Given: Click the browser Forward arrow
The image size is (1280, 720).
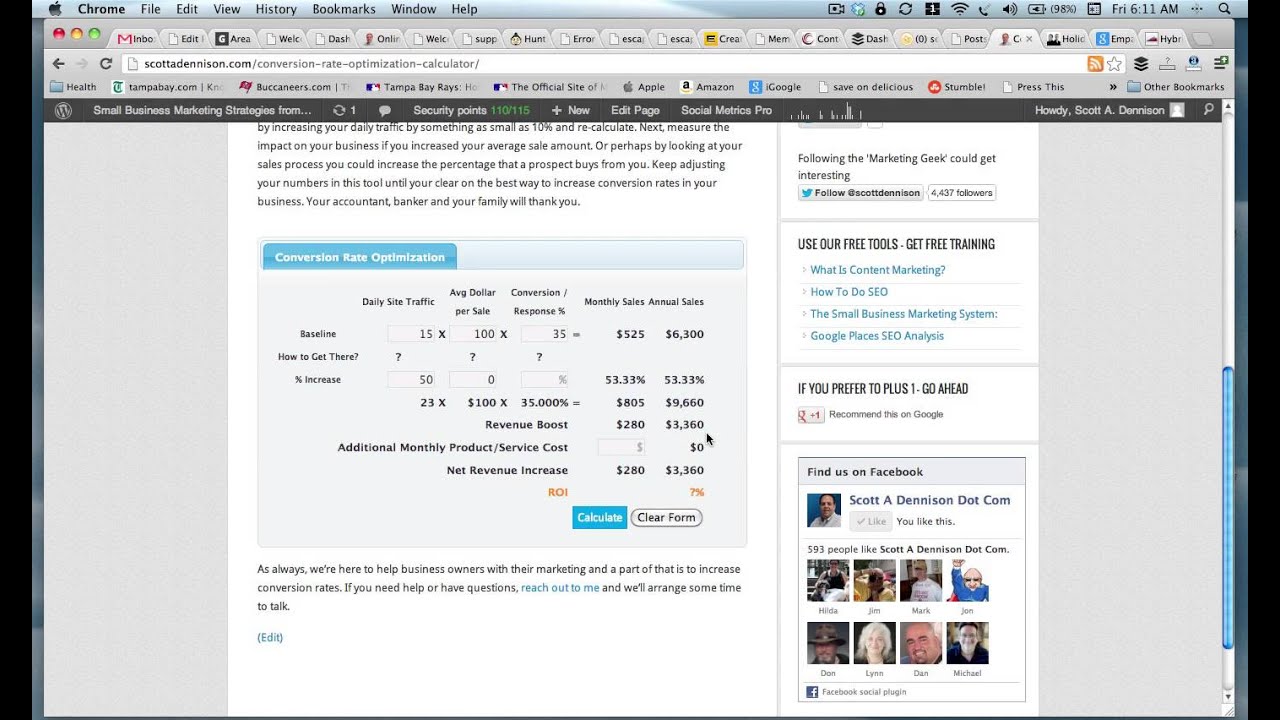Looking at the screenshot, I should coord(82,63).
